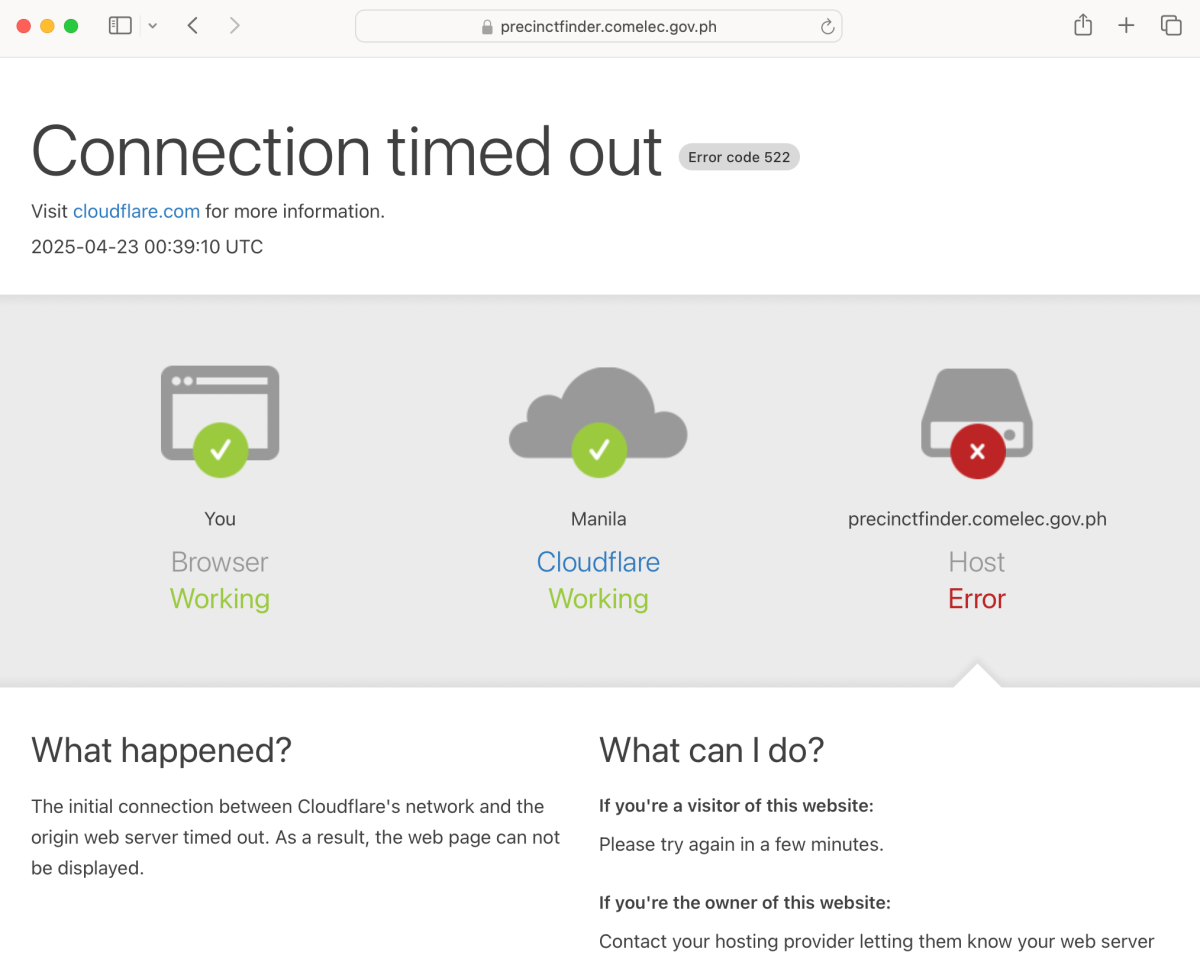Click the red Error status text
The height and width of the screenshot is (962, 1200).
(x=977, y=599)
